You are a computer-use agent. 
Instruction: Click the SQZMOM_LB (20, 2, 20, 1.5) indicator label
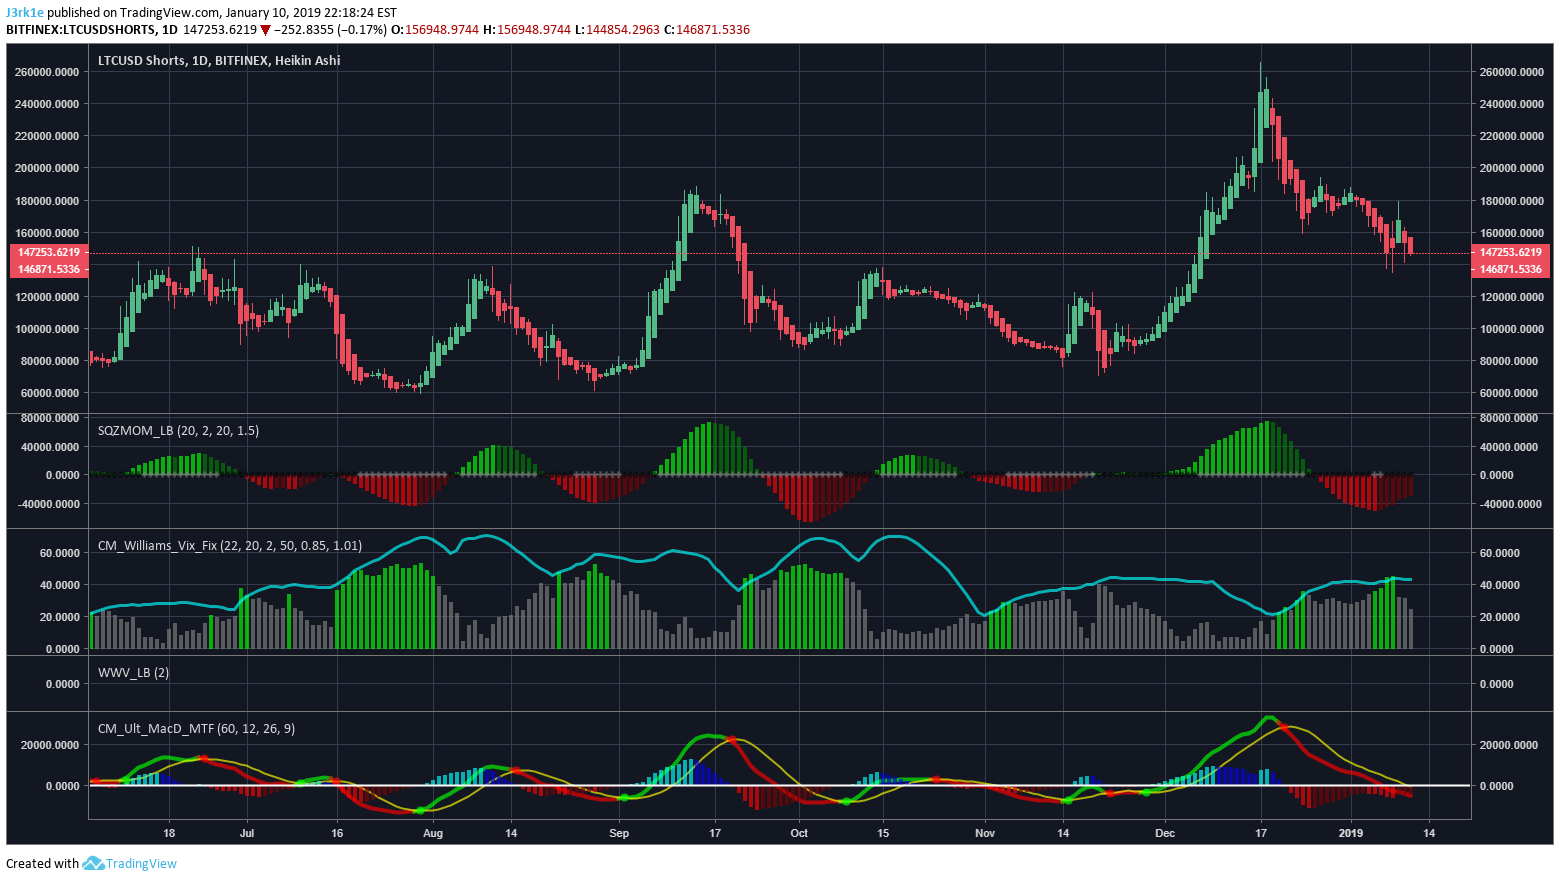[178, 430]
